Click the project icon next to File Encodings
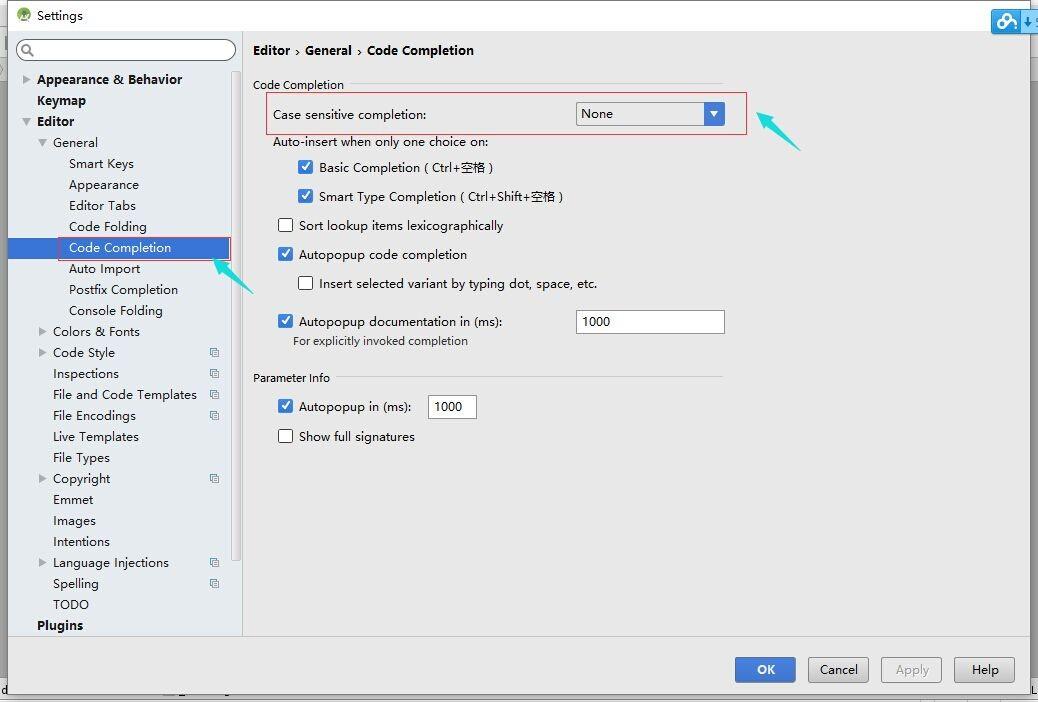The image size is (1038, 702). click(x=214, y=415)
